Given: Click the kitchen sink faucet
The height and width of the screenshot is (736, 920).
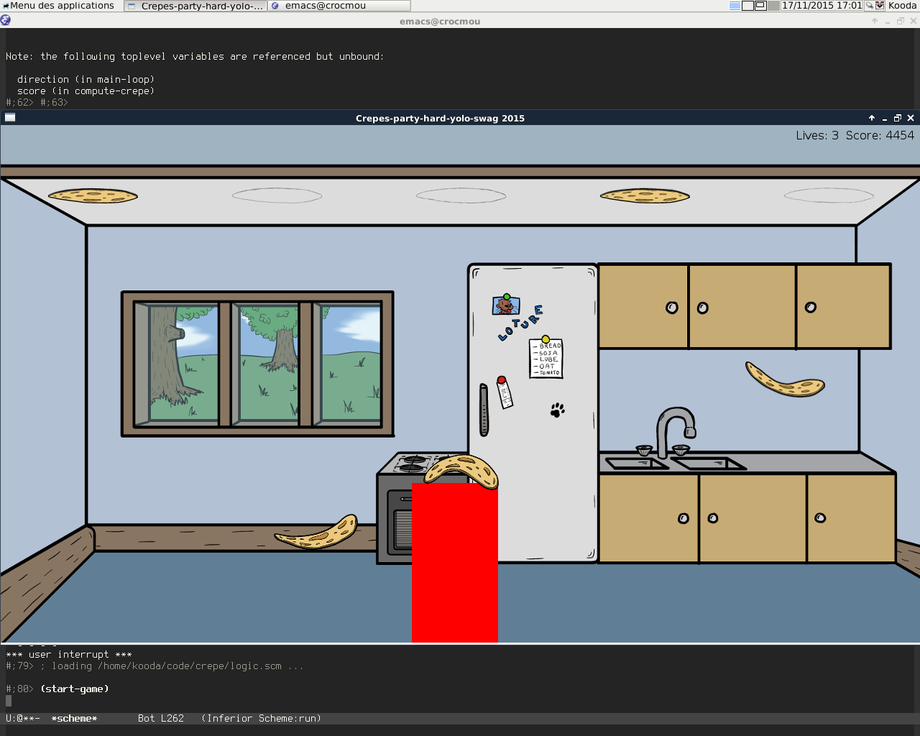Looking at the screenshot, I should coord(676,423).
